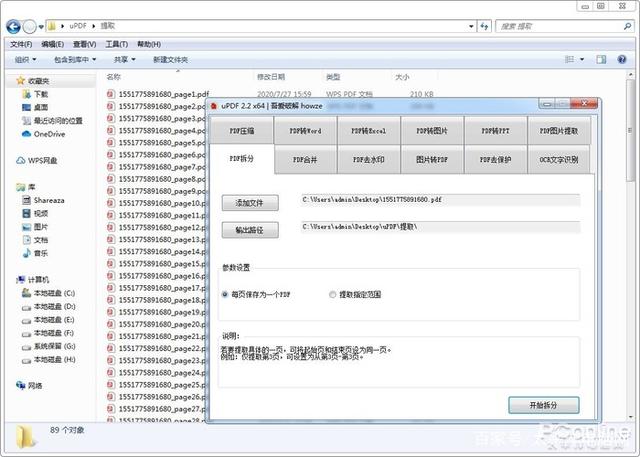Screen dimensions: 640x457
Task: Switch to PDF转Word tab
Action: tap(305, 131)
